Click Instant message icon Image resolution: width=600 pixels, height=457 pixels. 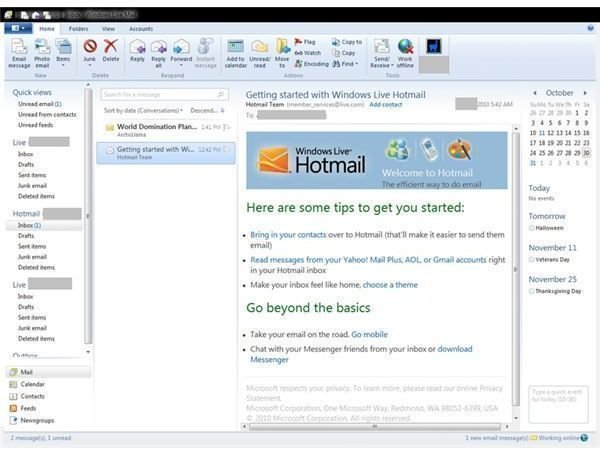coord(205,53)
